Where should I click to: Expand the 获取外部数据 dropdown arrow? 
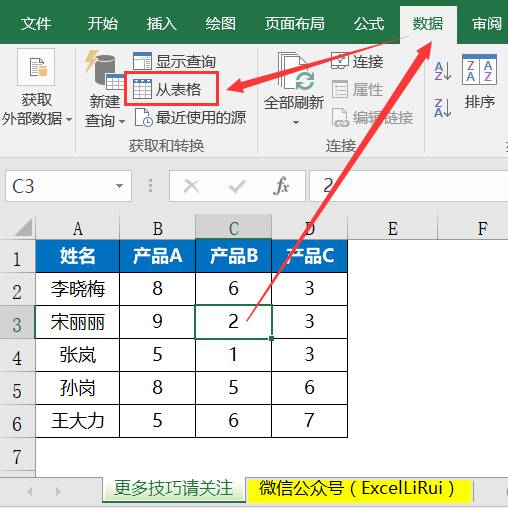[69, 119]
